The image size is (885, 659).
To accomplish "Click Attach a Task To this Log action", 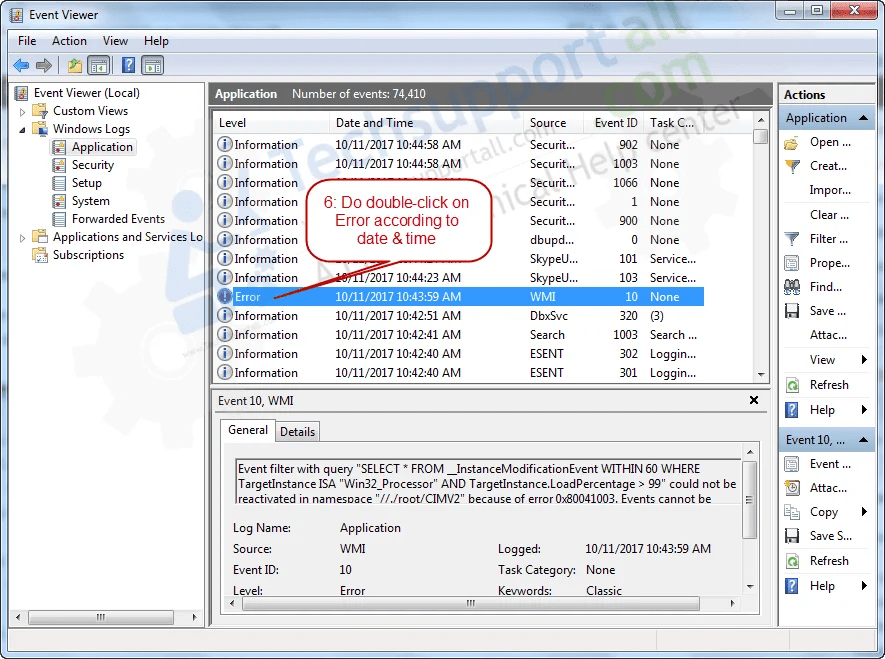I will [828, 335].
